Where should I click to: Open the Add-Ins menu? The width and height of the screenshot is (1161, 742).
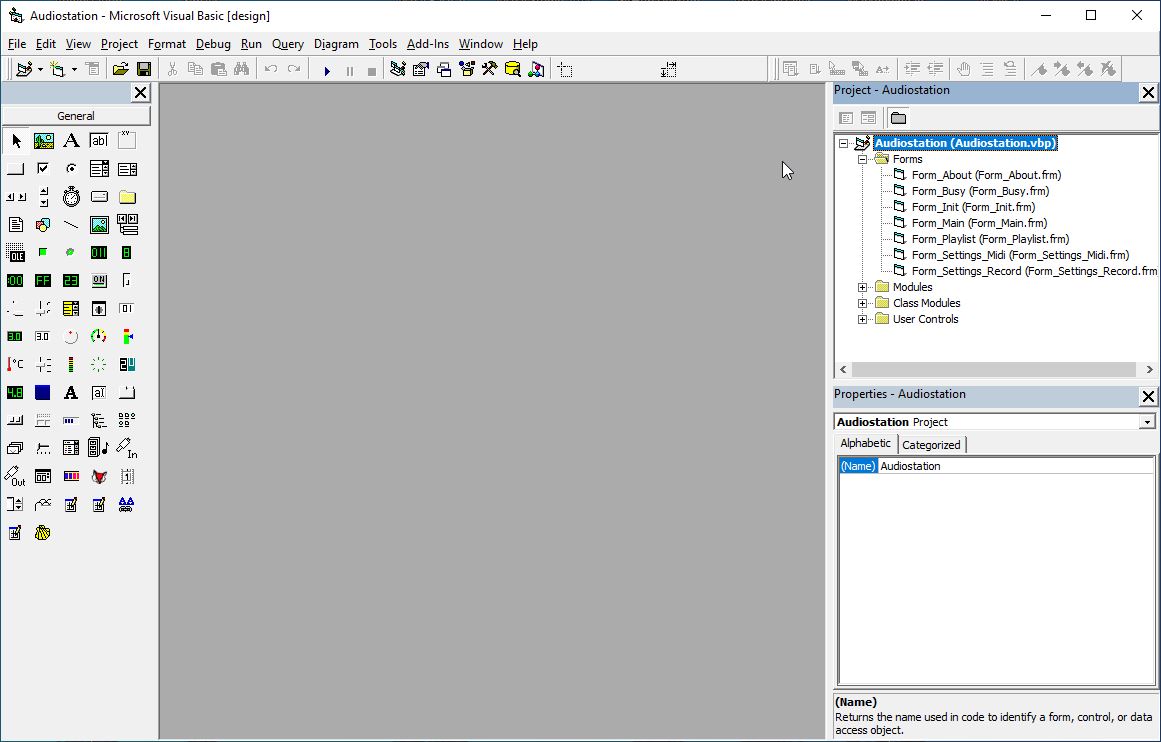pos(427,44)
